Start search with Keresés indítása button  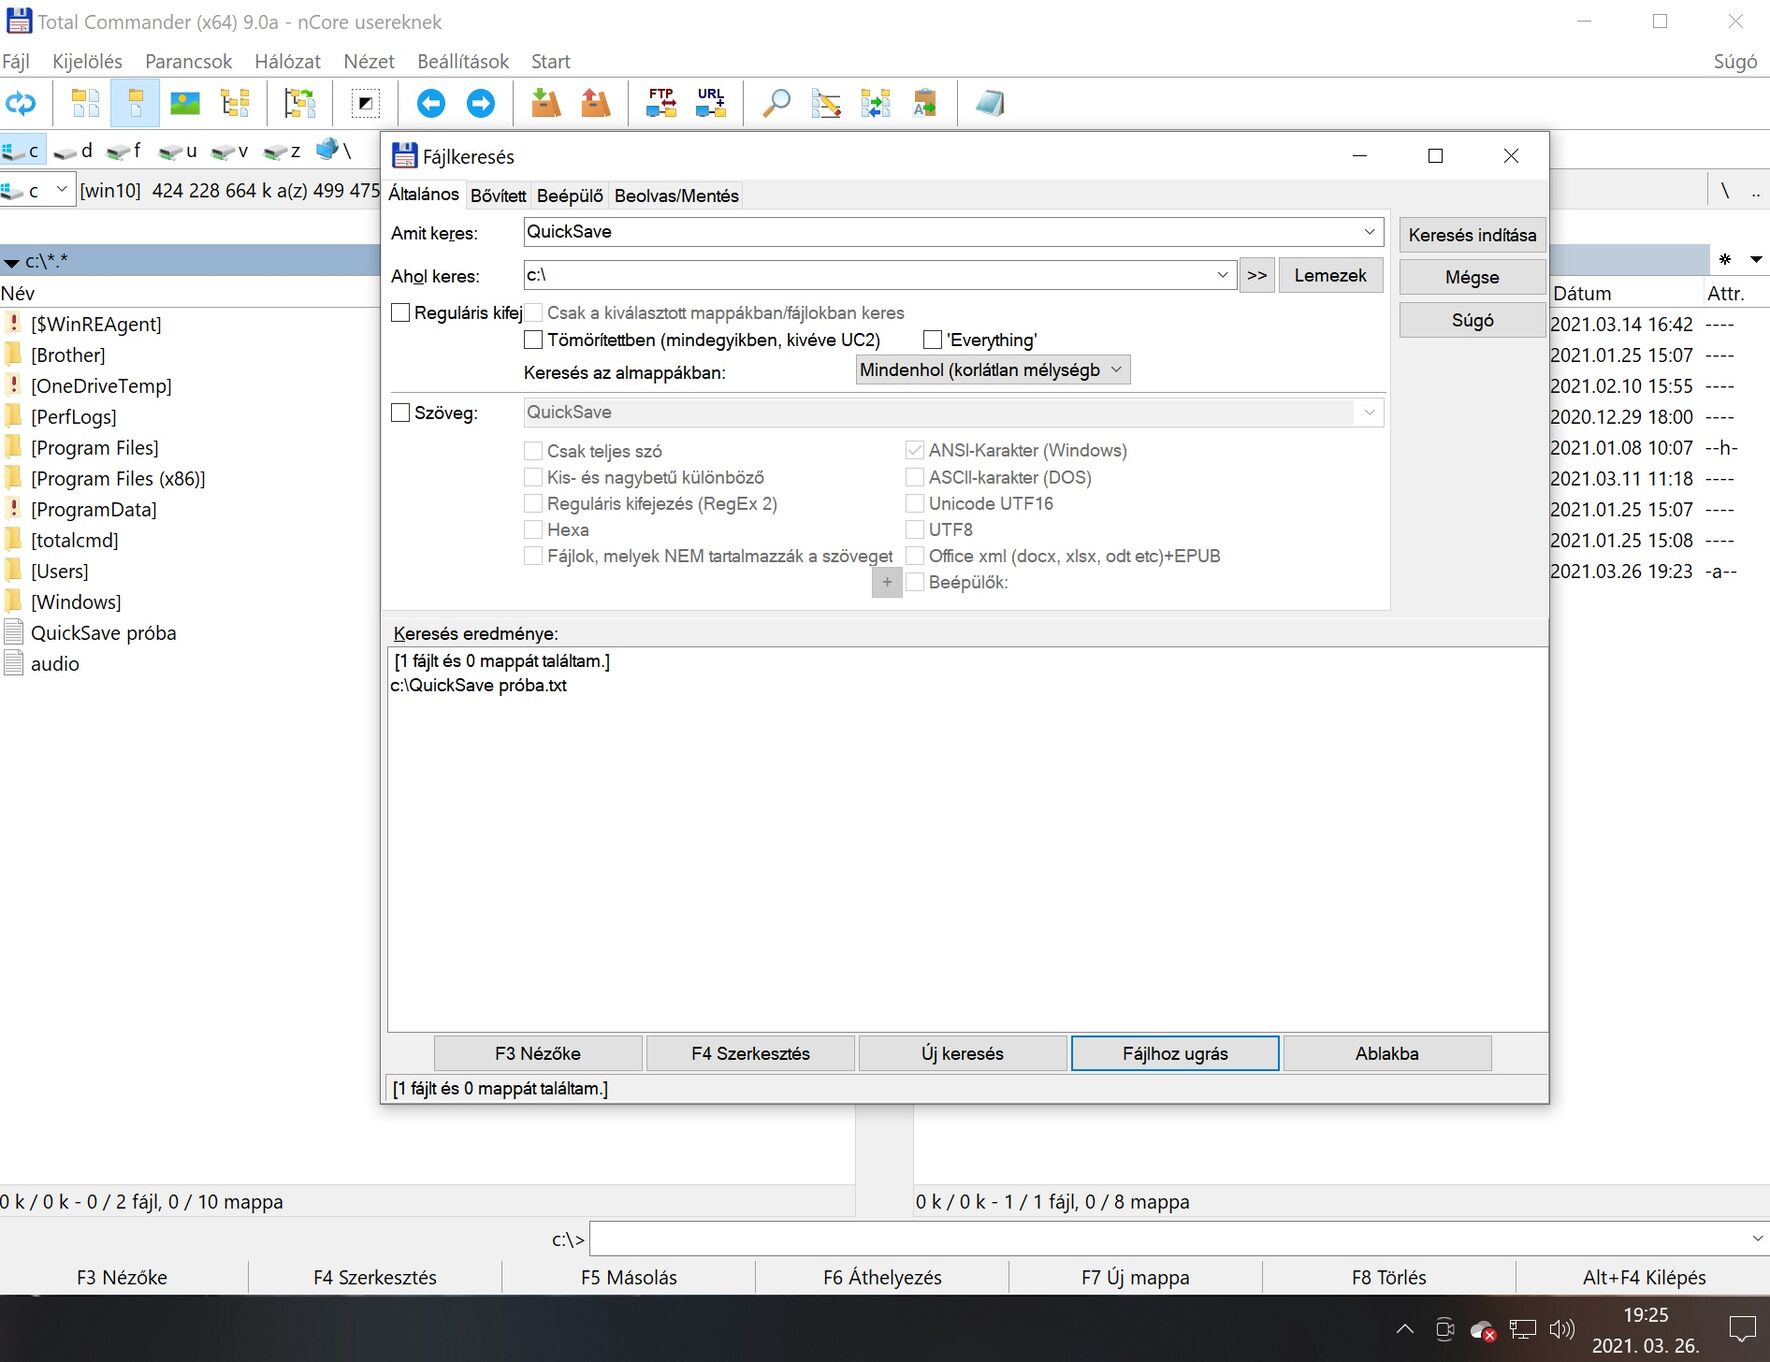[x=1472, y=235]
